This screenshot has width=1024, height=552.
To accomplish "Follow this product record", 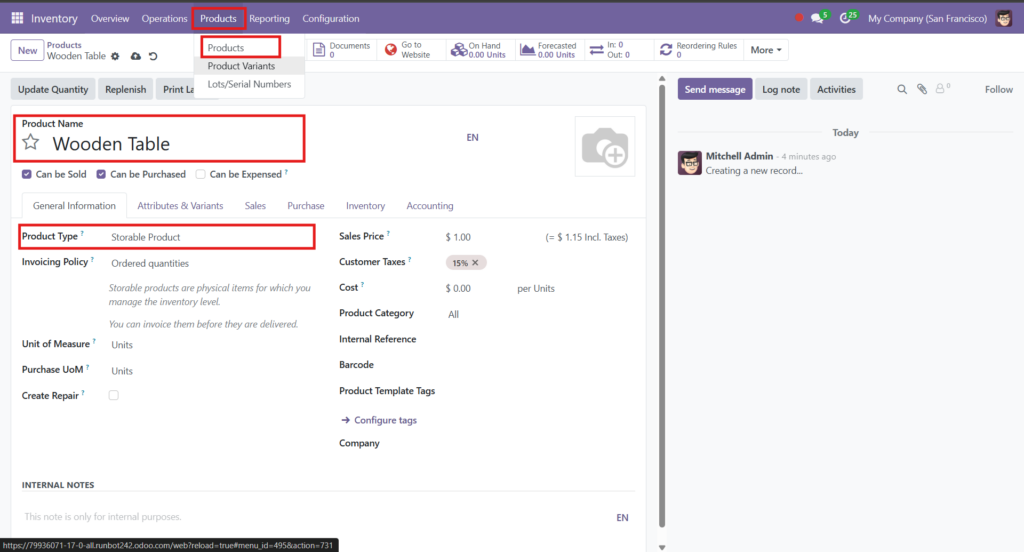I will tap(999, 89).
